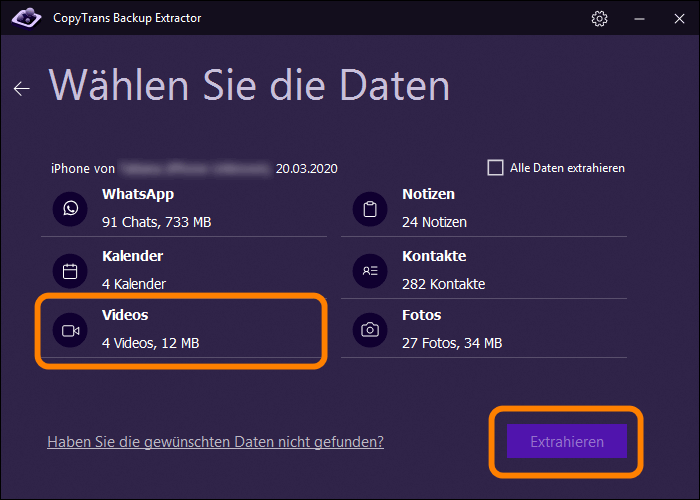This screenshot has width=700, height=500.
Task: Click the Notizen clipboard icon
Action: [x=370, y=208]
